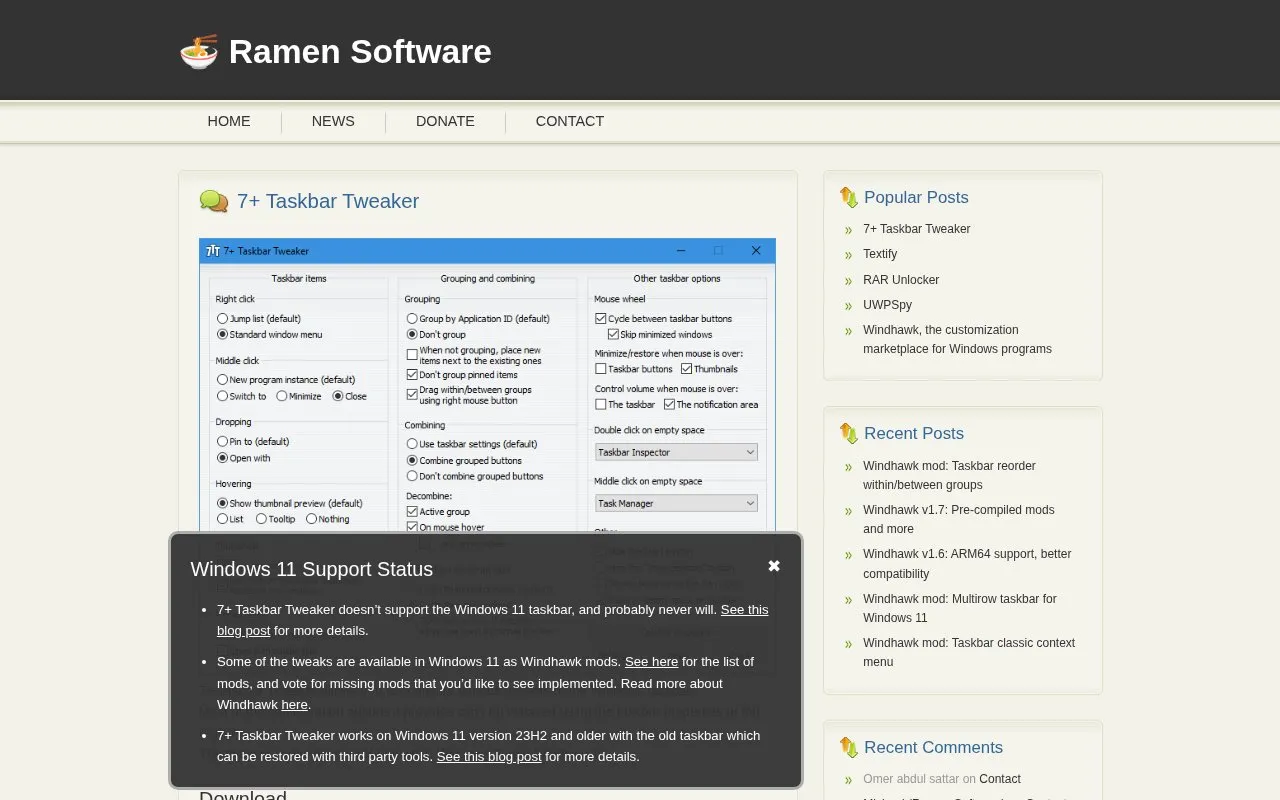Open the DONATE page
Viewport: 1280px width, 800px height.
[x=445, y=121]
